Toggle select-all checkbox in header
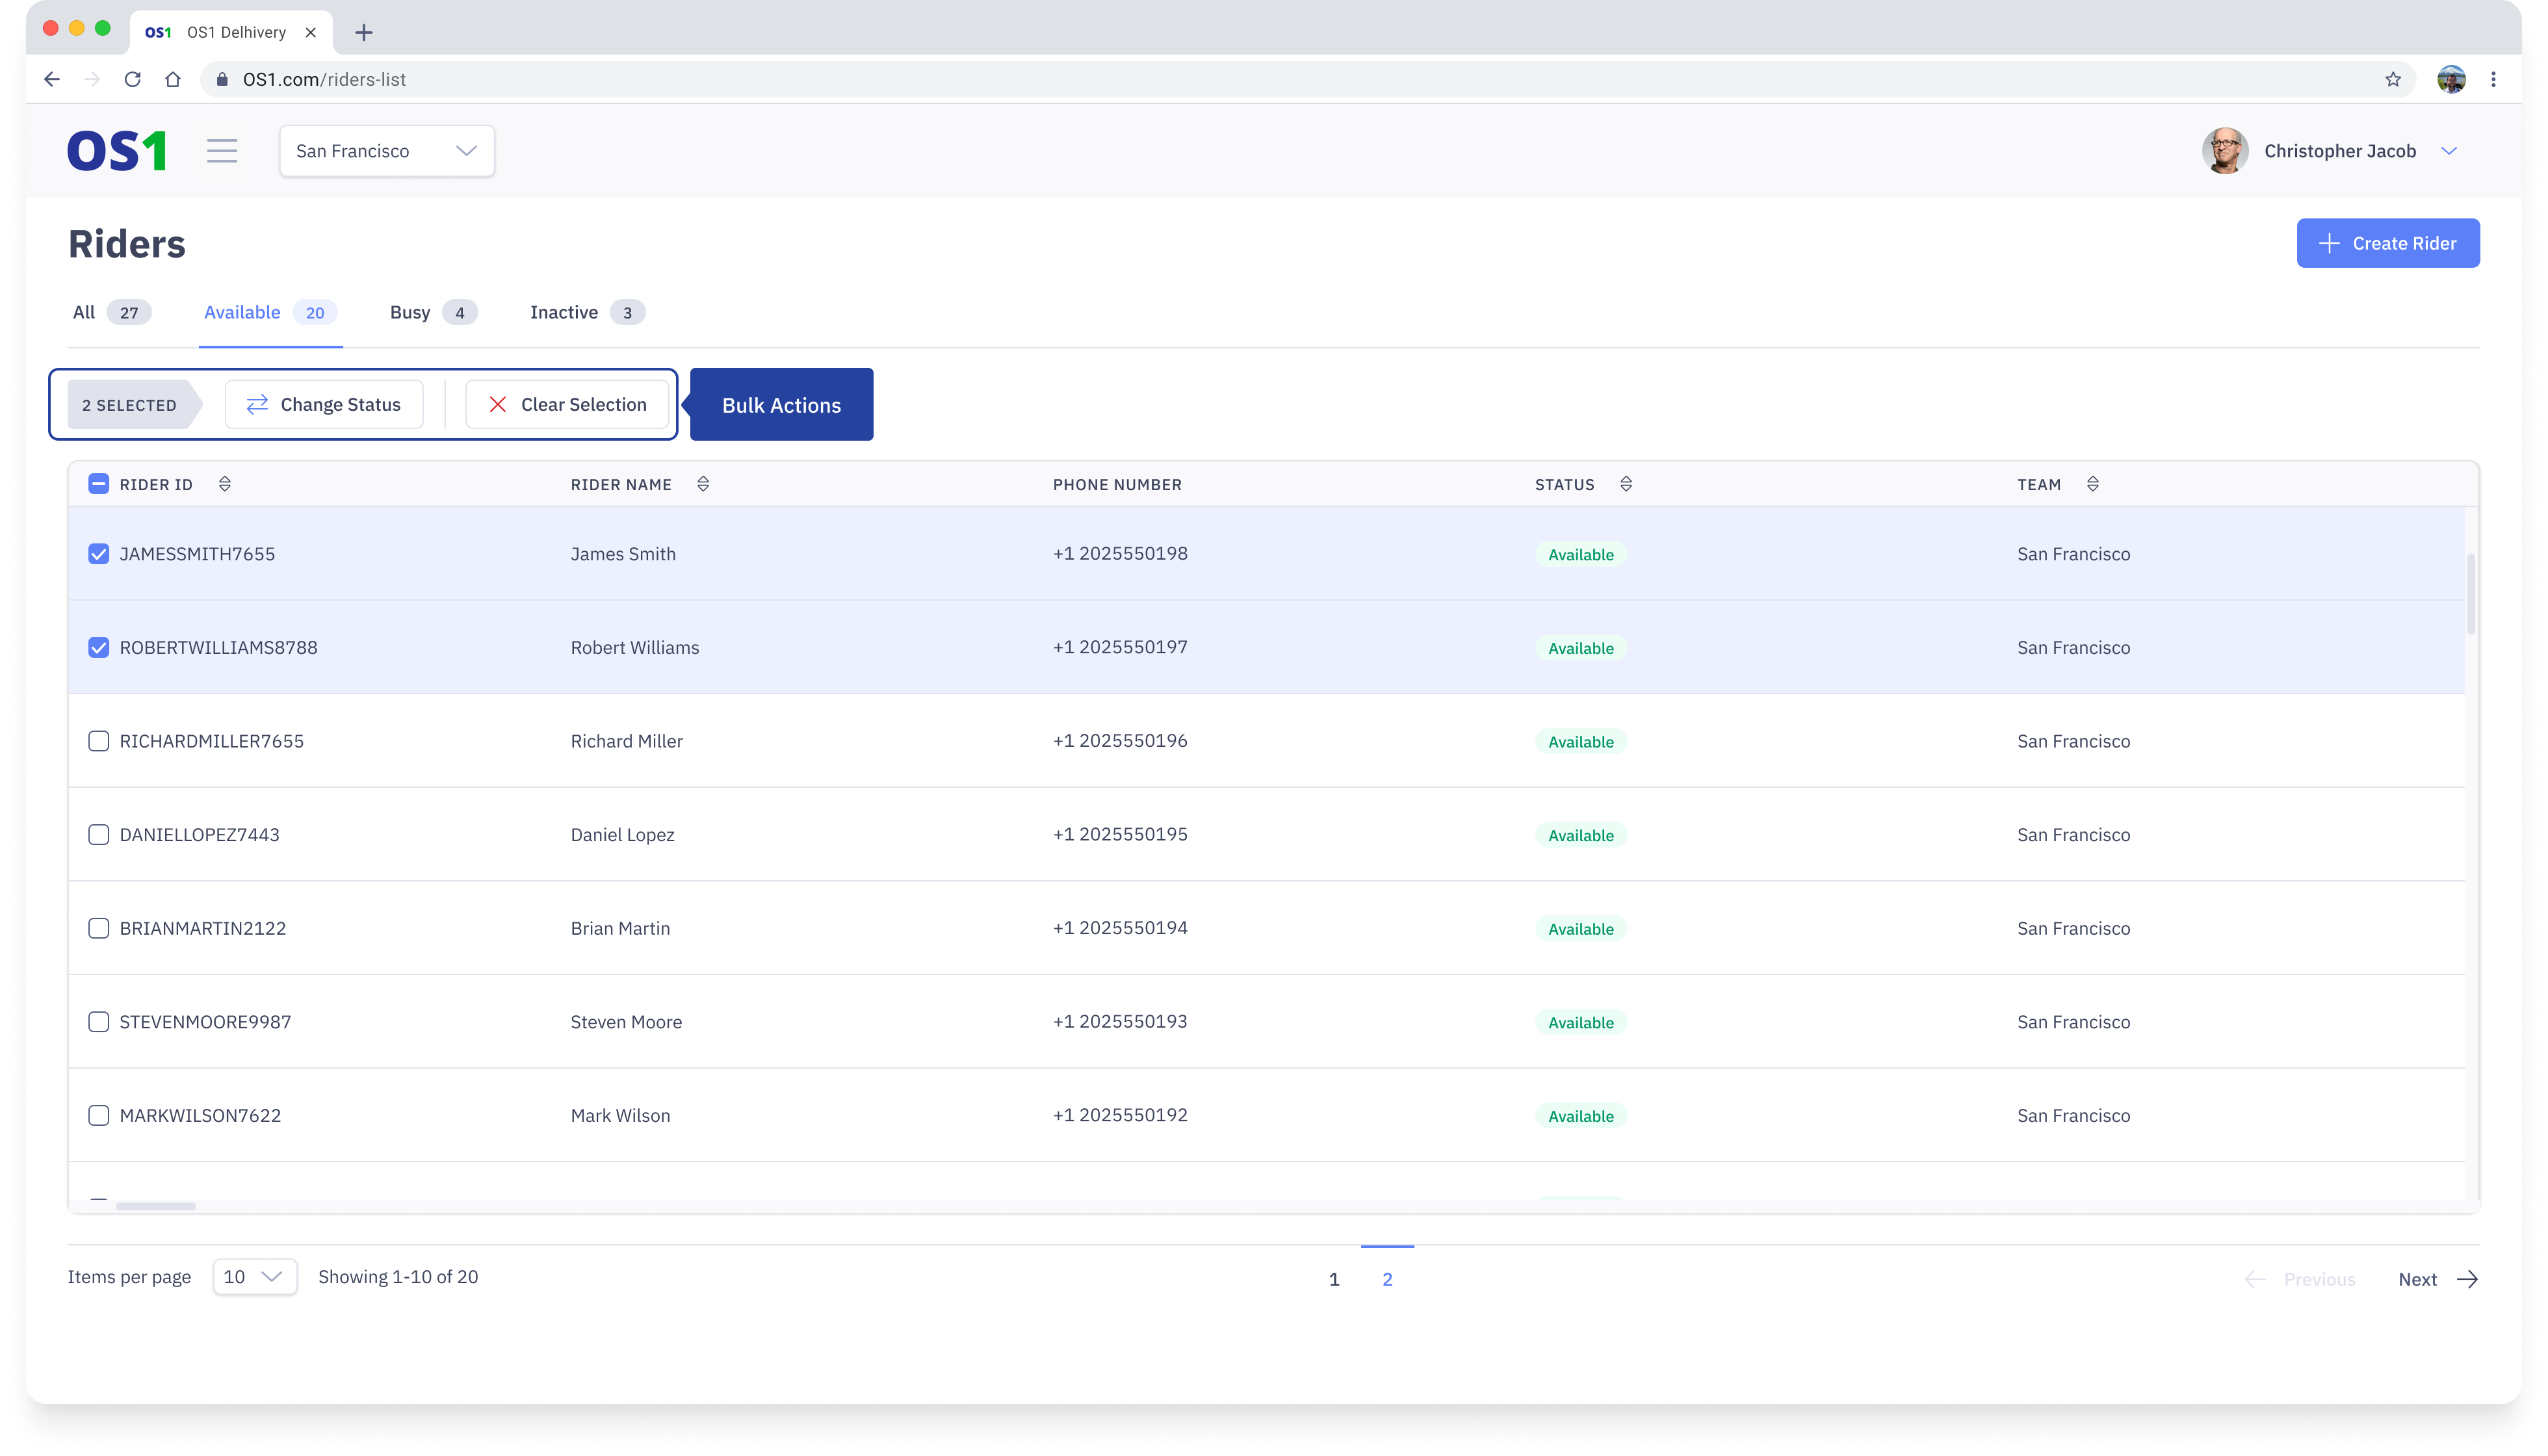The height and width of the screenshot is (1456, 2548). click(98, 484)
